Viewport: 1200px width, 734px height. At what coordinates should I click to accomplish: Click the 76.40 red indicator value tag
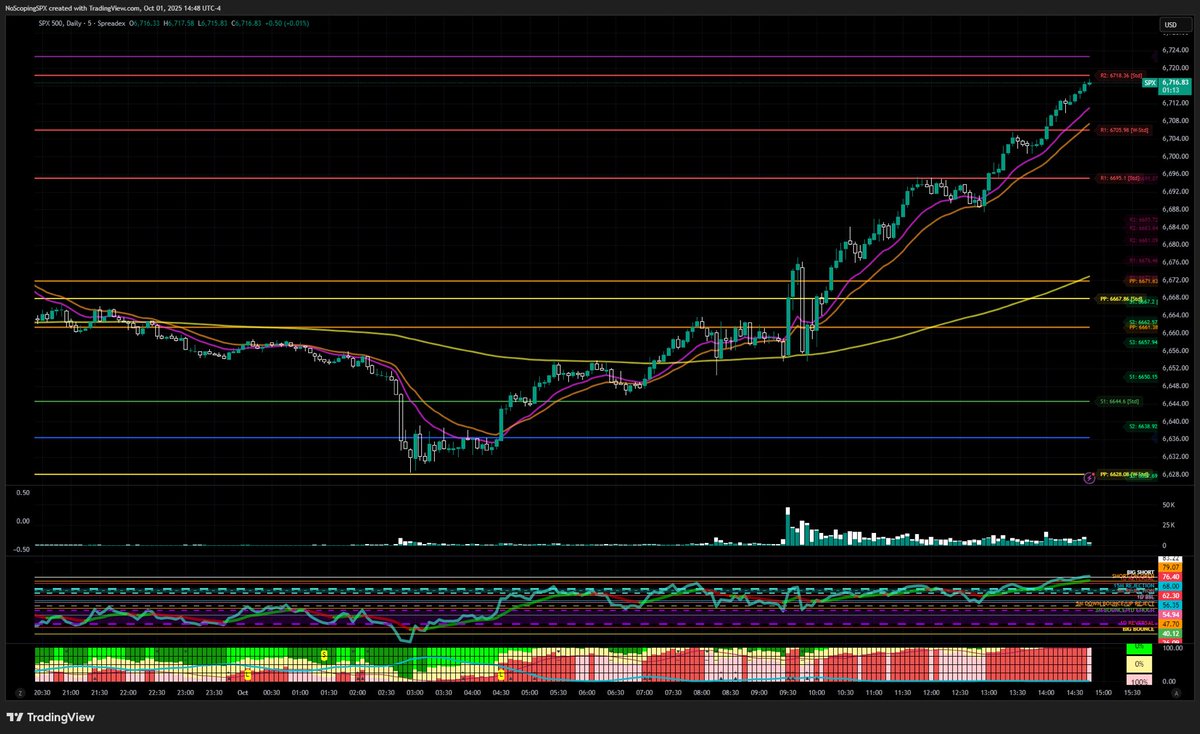tap(1171, 577)
